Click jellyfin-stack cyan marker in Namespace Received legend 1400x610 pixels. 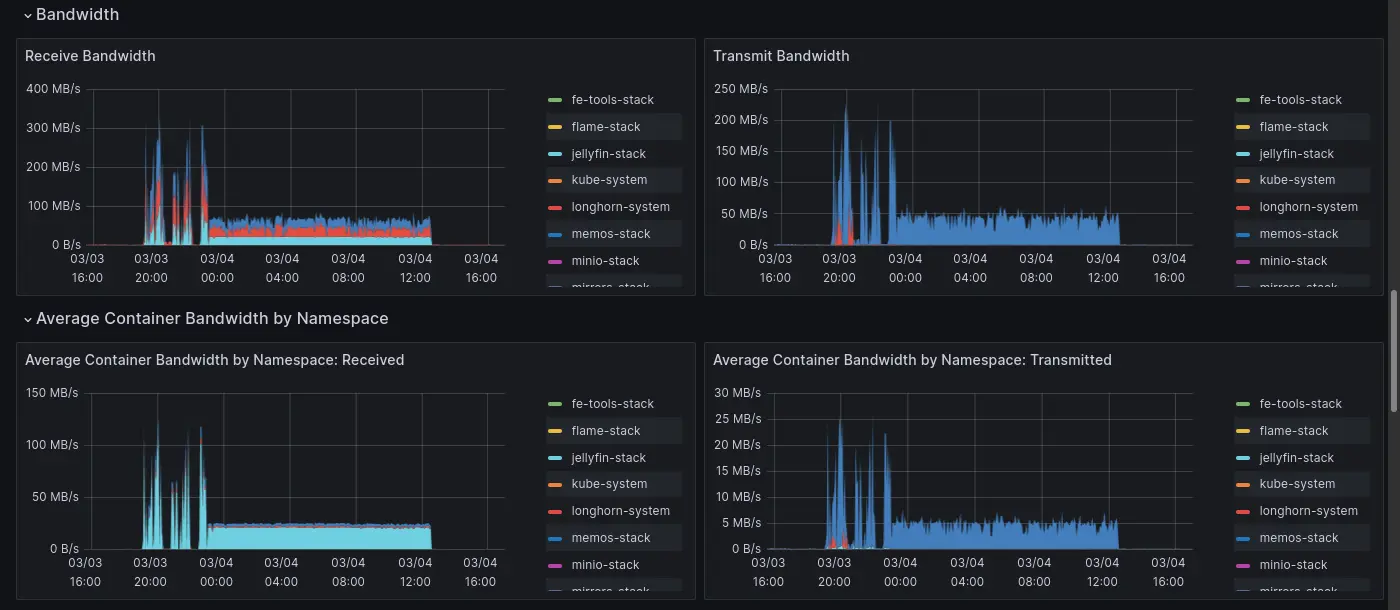pyautogui.click(x=555, y=458)
